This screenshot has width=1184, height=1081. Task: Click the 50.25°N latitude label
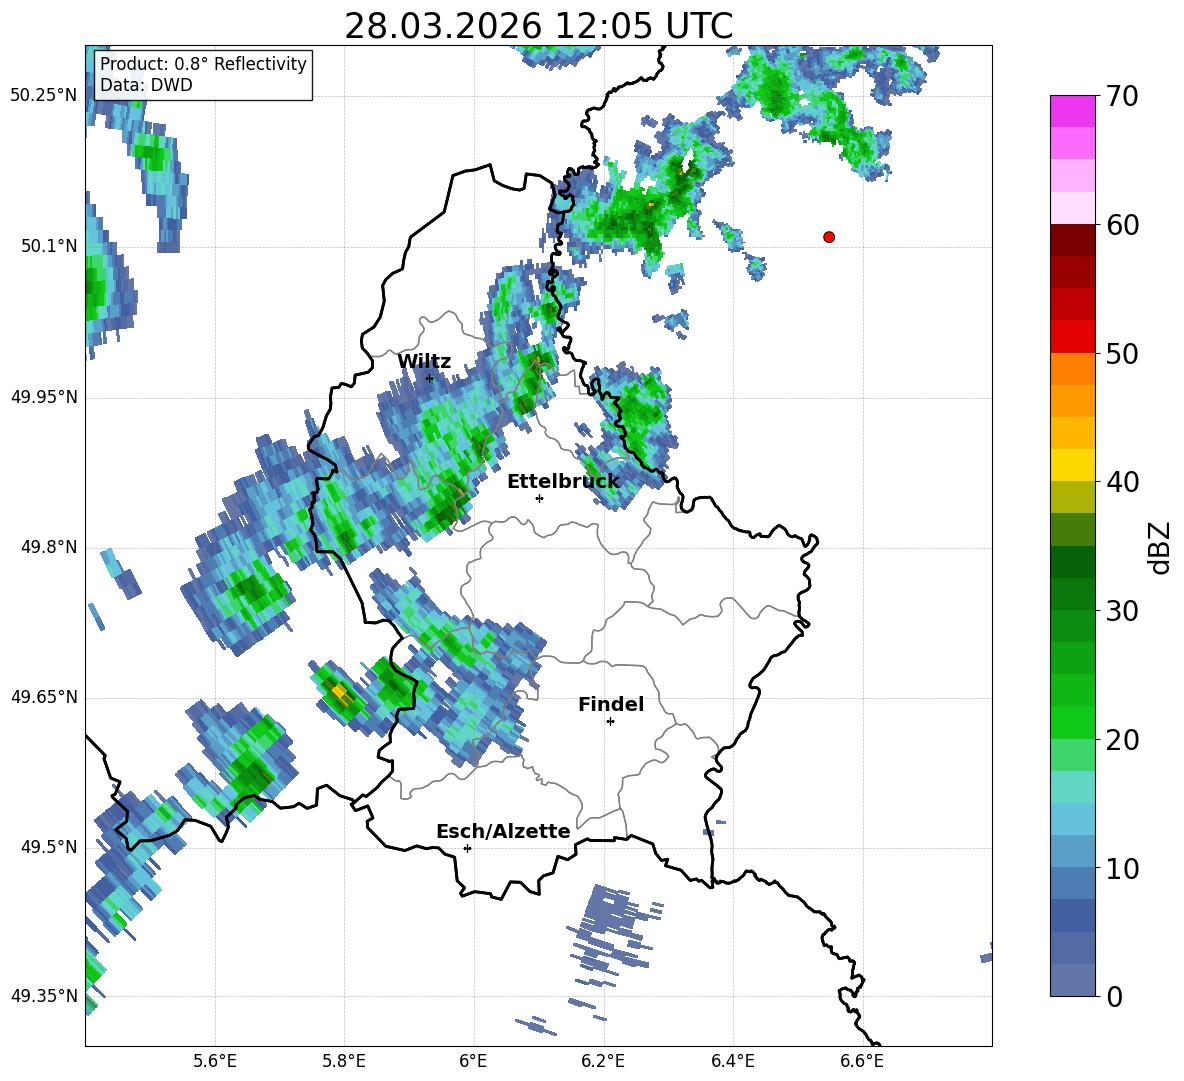pos(44,96)
